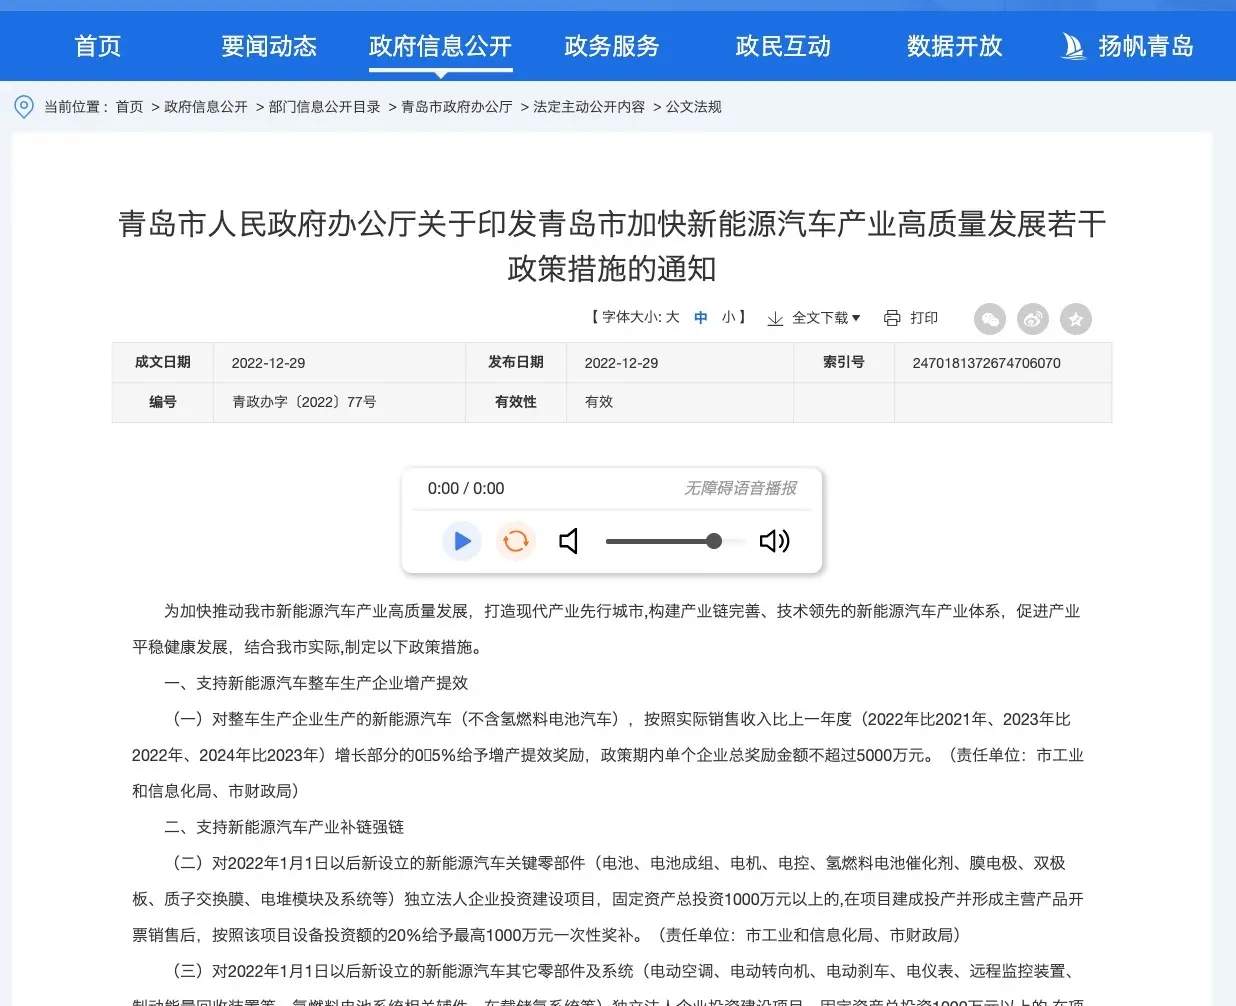
Task: Open 法定主动公开内容 breadcrumb link
Action: pyautogui.click(x=589, y=107)
